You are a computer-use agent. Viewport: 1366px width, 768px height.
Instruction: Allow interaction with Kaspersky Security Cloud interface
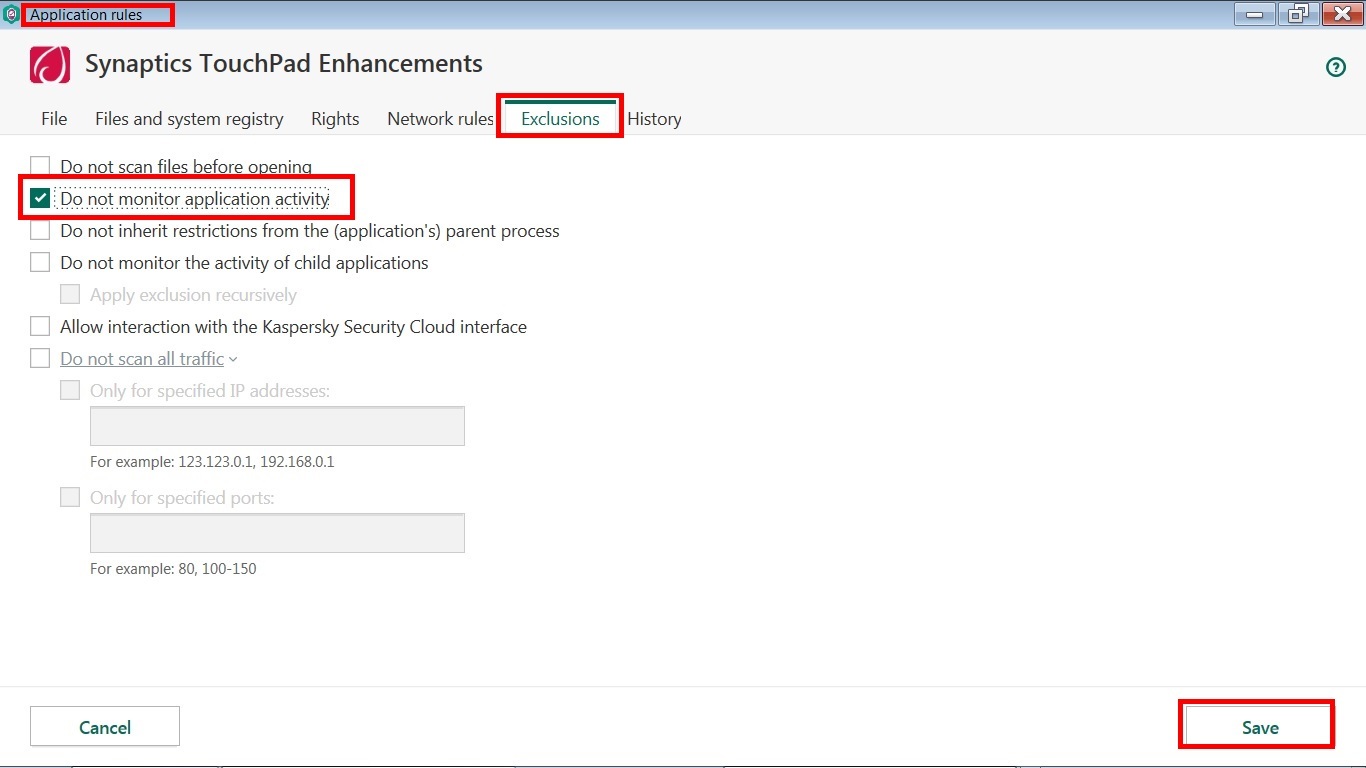40,327
